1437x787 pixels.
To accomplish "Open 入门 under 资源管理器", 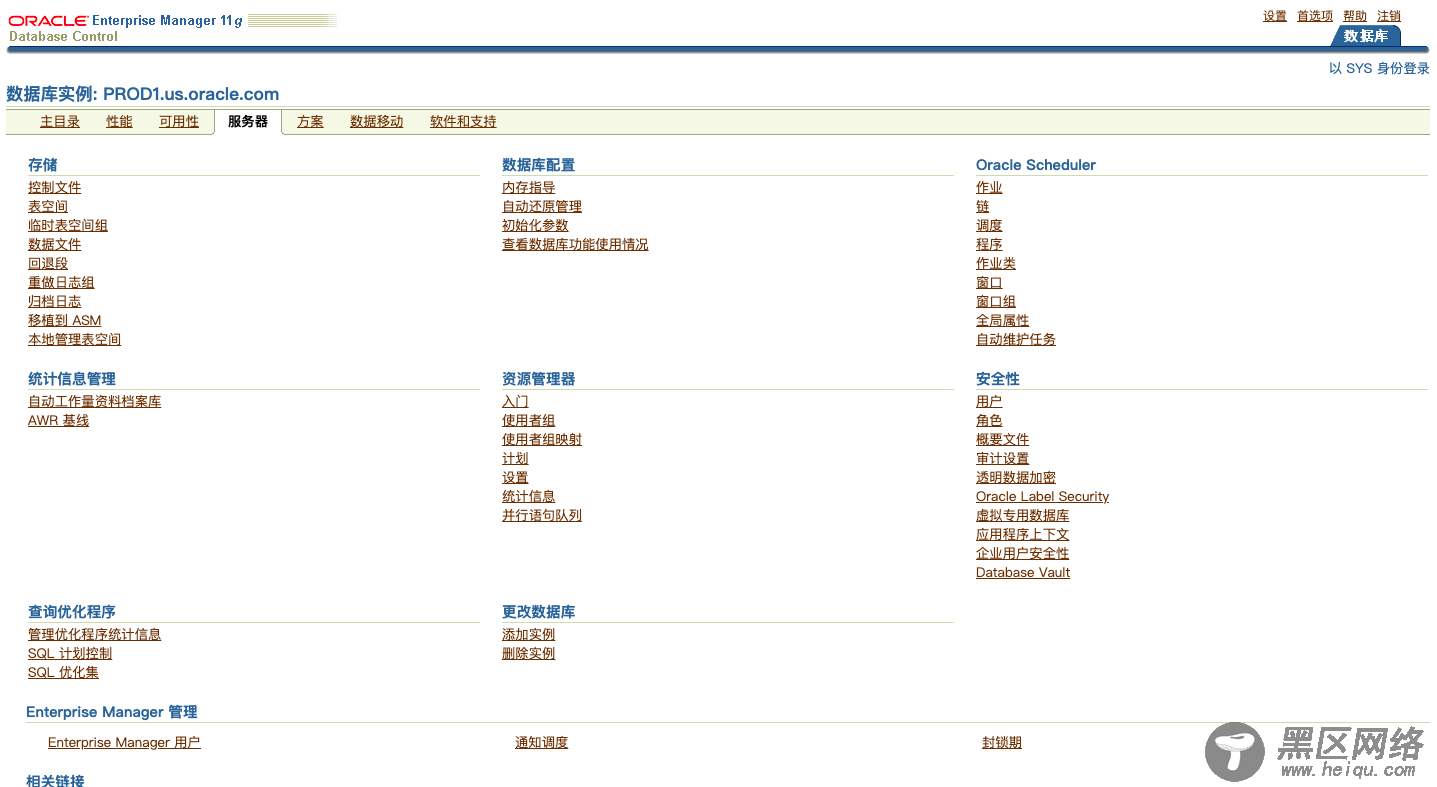I will (x=515, y=402).
